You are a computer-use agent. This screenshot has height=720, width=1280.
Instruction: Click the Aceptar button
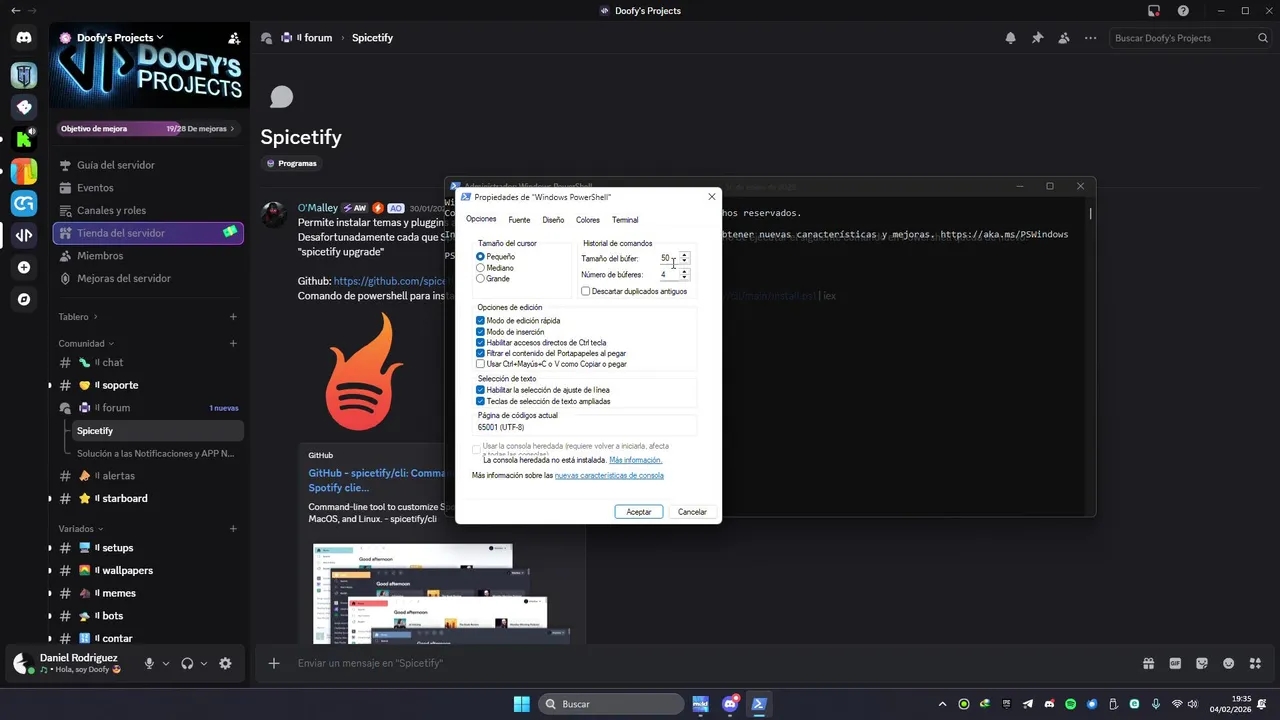coord(638,511)
